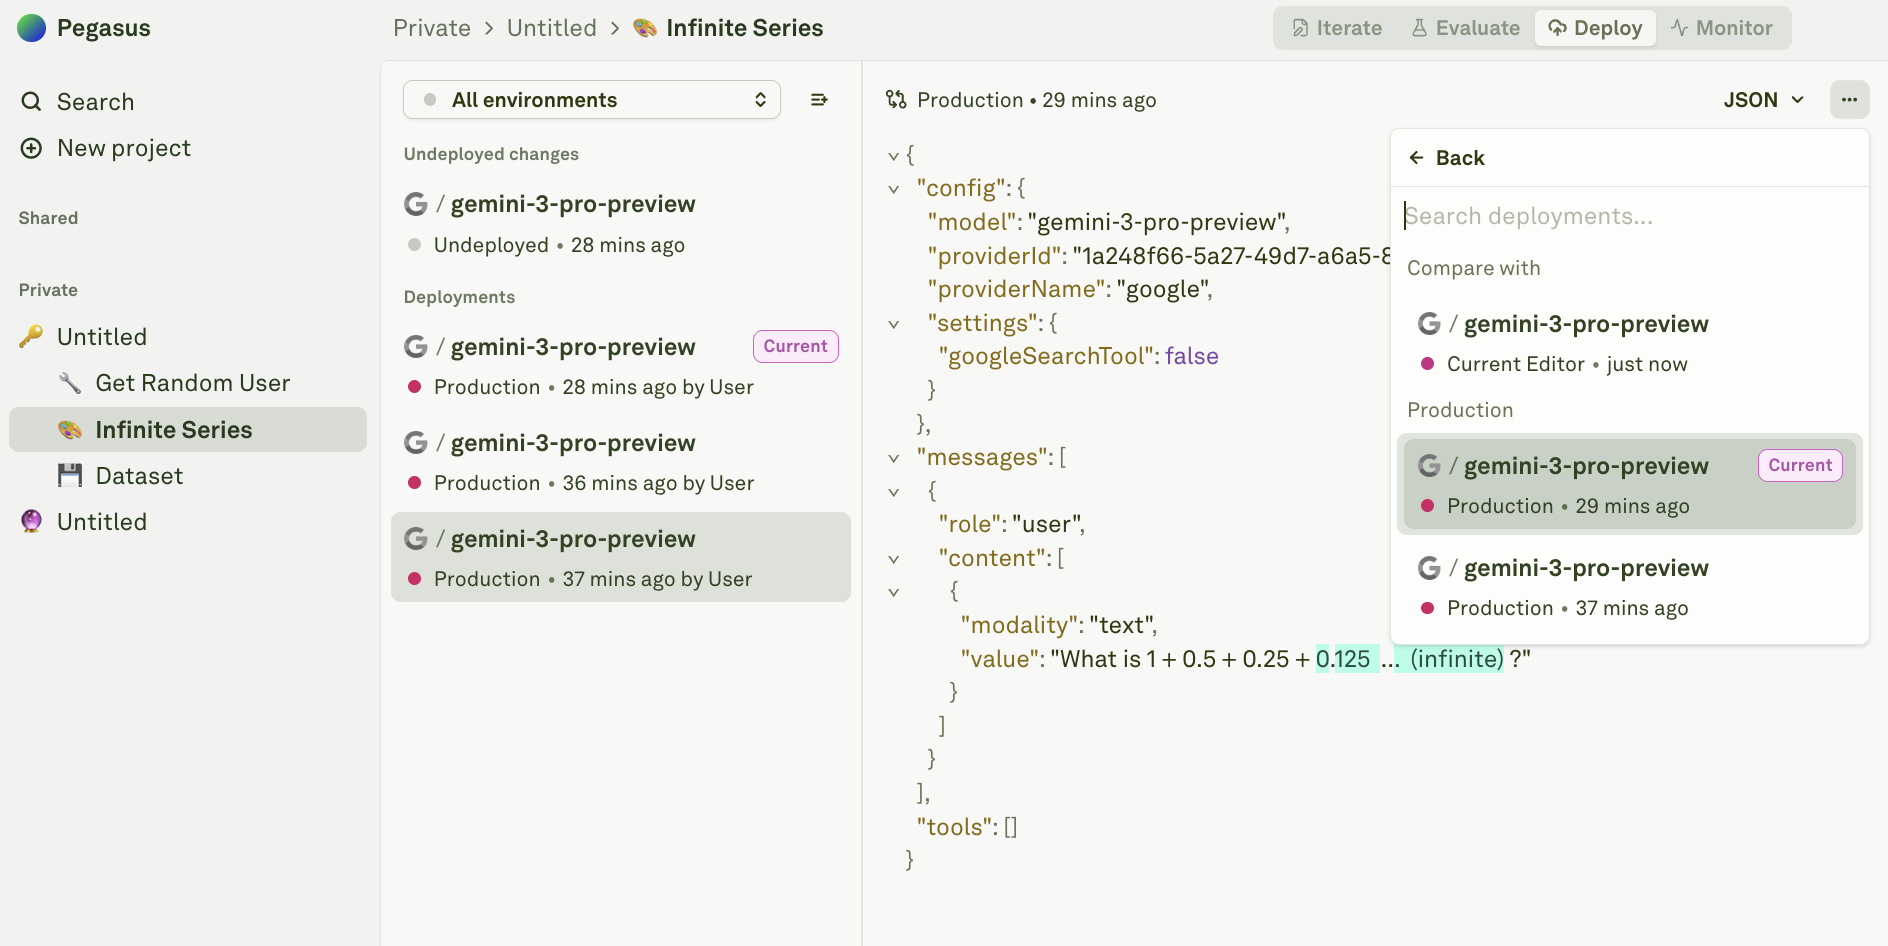Switch to the Deploy tab
The width and height of the screenshot is (1888, 946).
pos(1596,28)
